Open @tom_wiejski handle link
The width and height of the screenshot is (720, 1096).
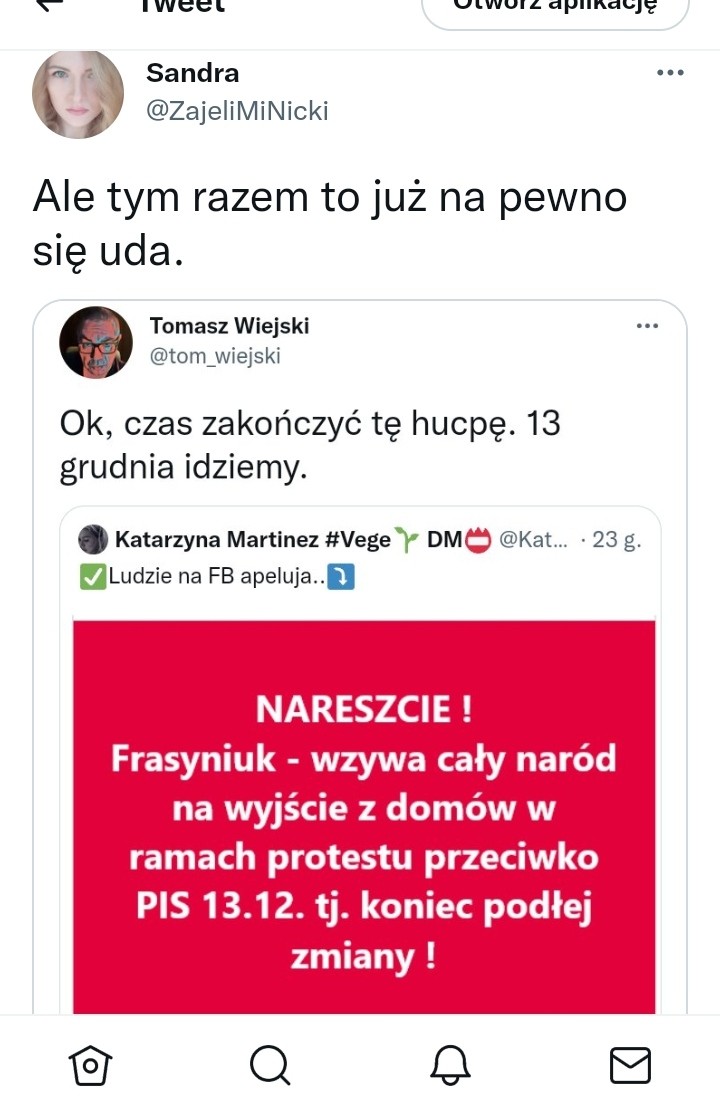point(215,356)
